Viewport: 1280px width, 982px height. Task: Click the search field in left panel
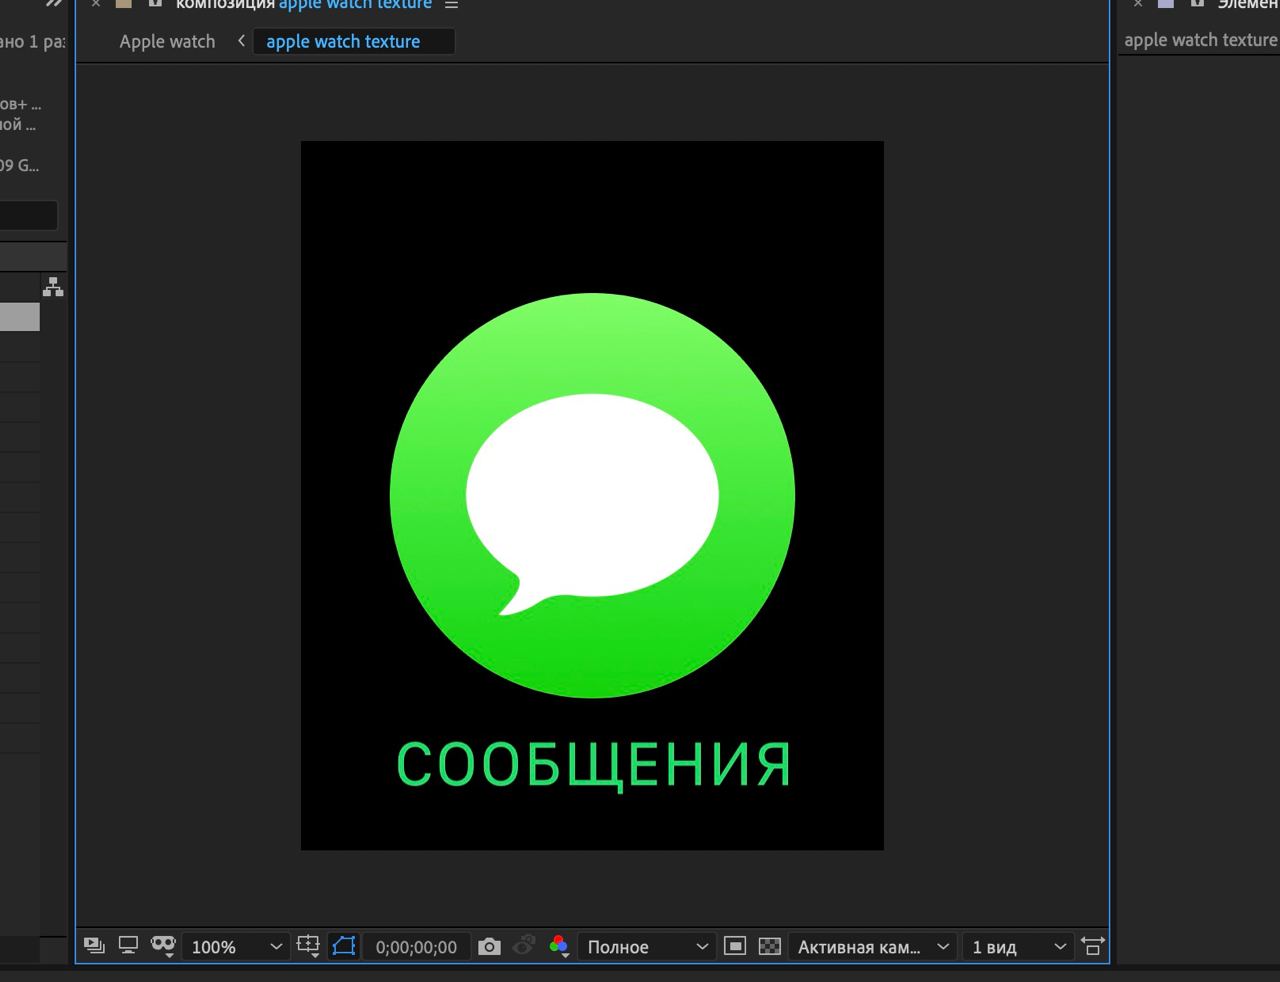(28, 215)
